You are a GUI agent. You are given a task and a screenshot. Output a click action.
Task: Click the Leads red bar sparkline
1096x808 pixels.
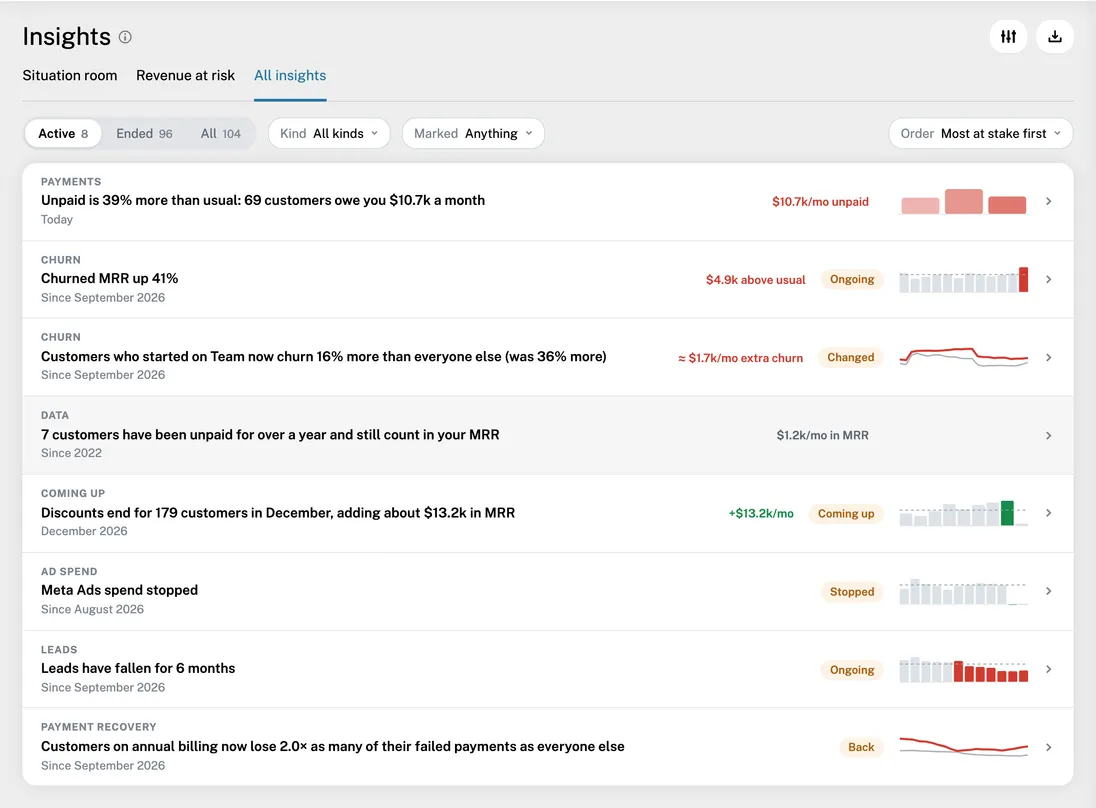point(963,670)
